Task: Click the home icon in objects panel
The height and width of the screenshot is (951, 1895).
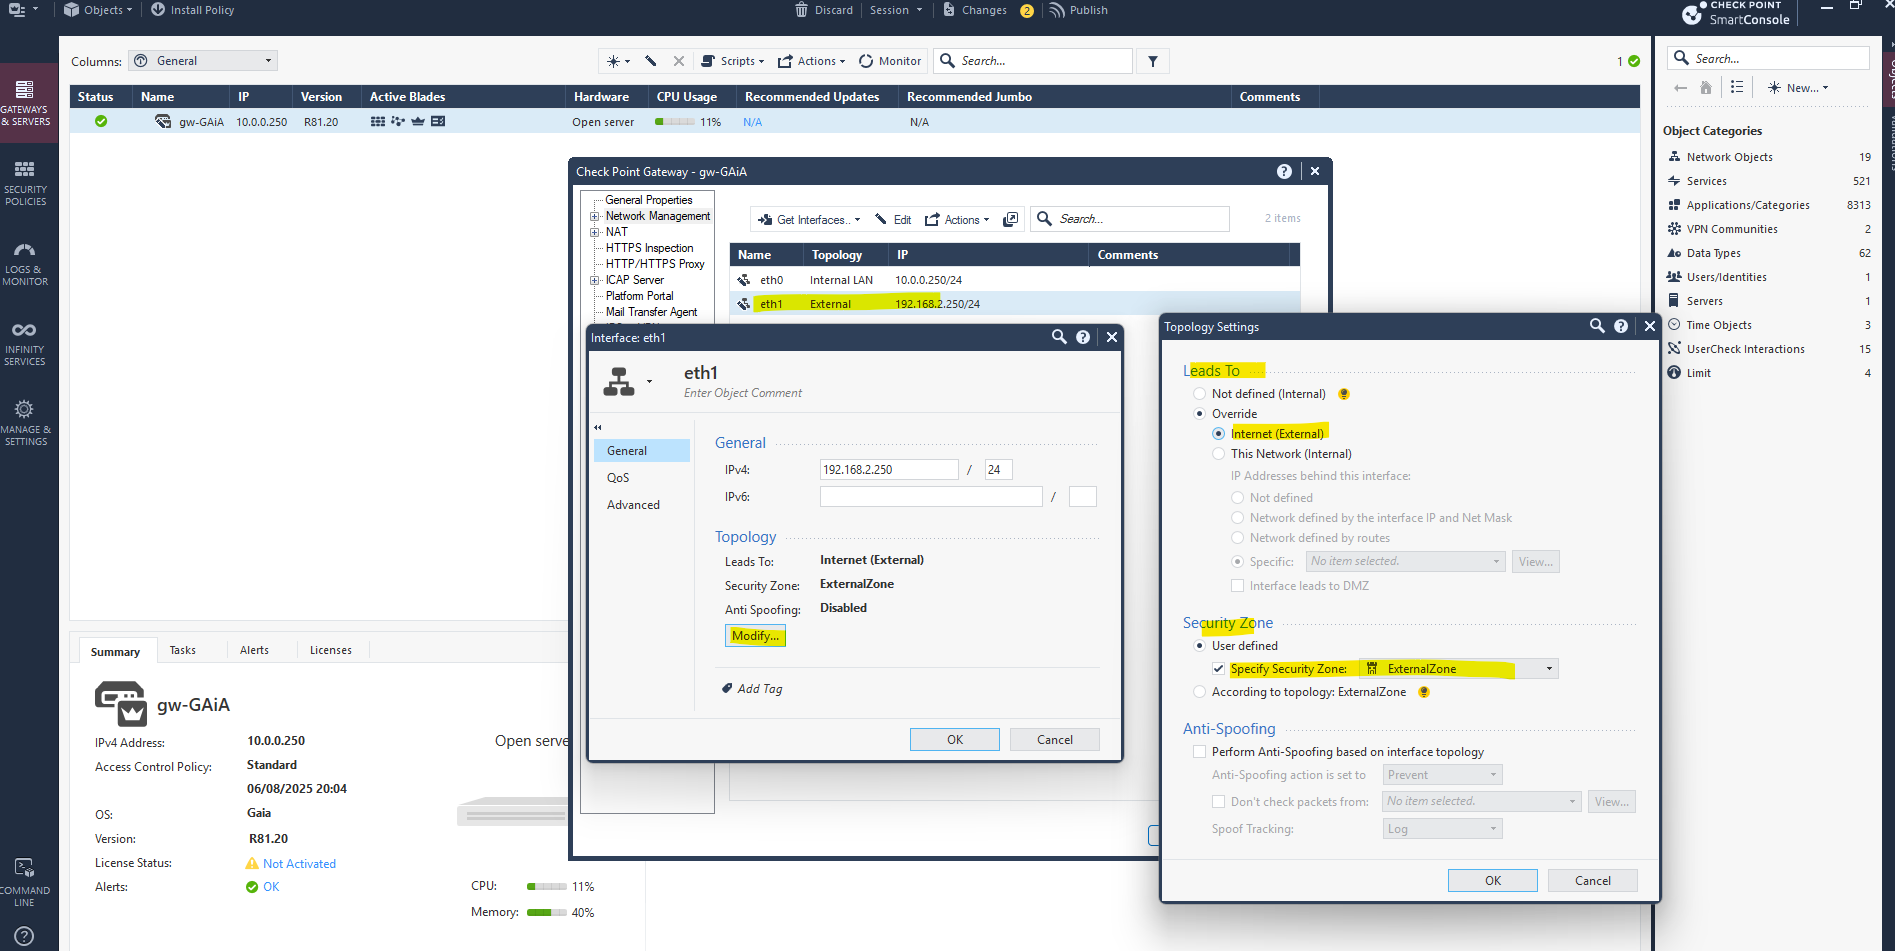Action: pyautogui.click(x=1706, y=88)
